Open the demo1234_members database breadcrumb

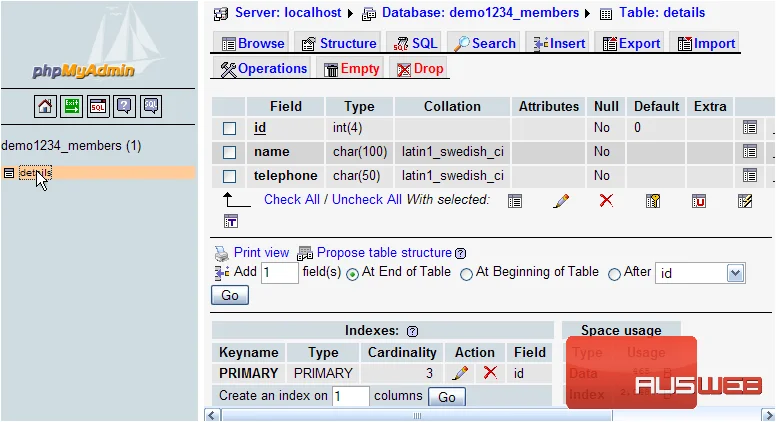[480, 13]
